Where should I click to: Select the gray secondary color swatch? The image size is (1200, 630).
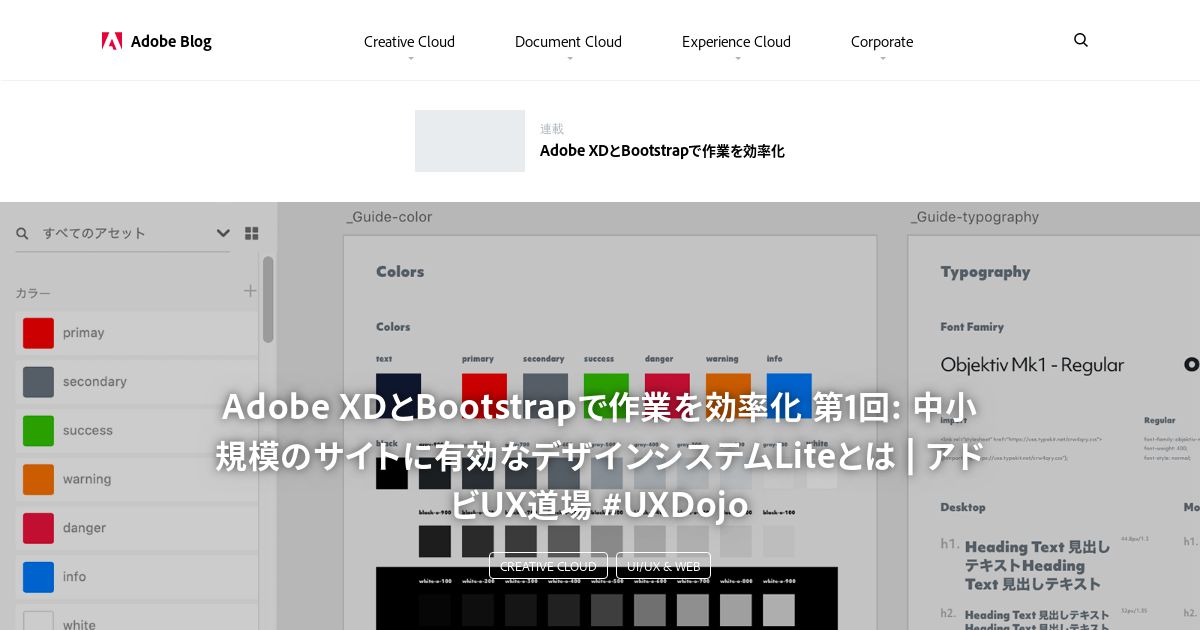[x=38, y=382]
